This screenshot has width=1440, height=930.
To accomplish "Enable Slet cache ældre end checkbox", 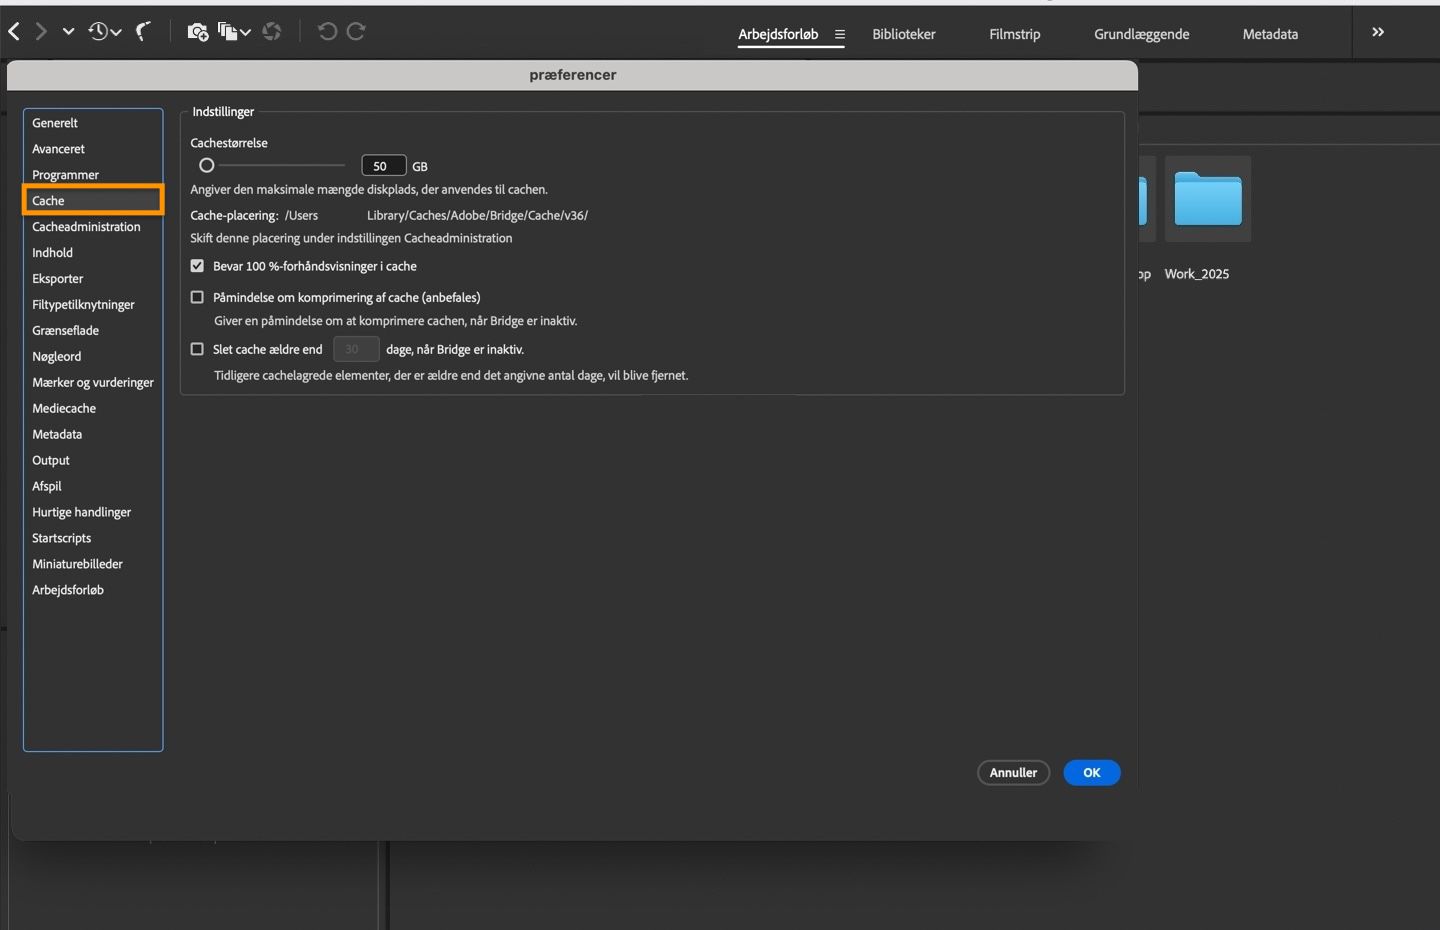I will point(197,349).
